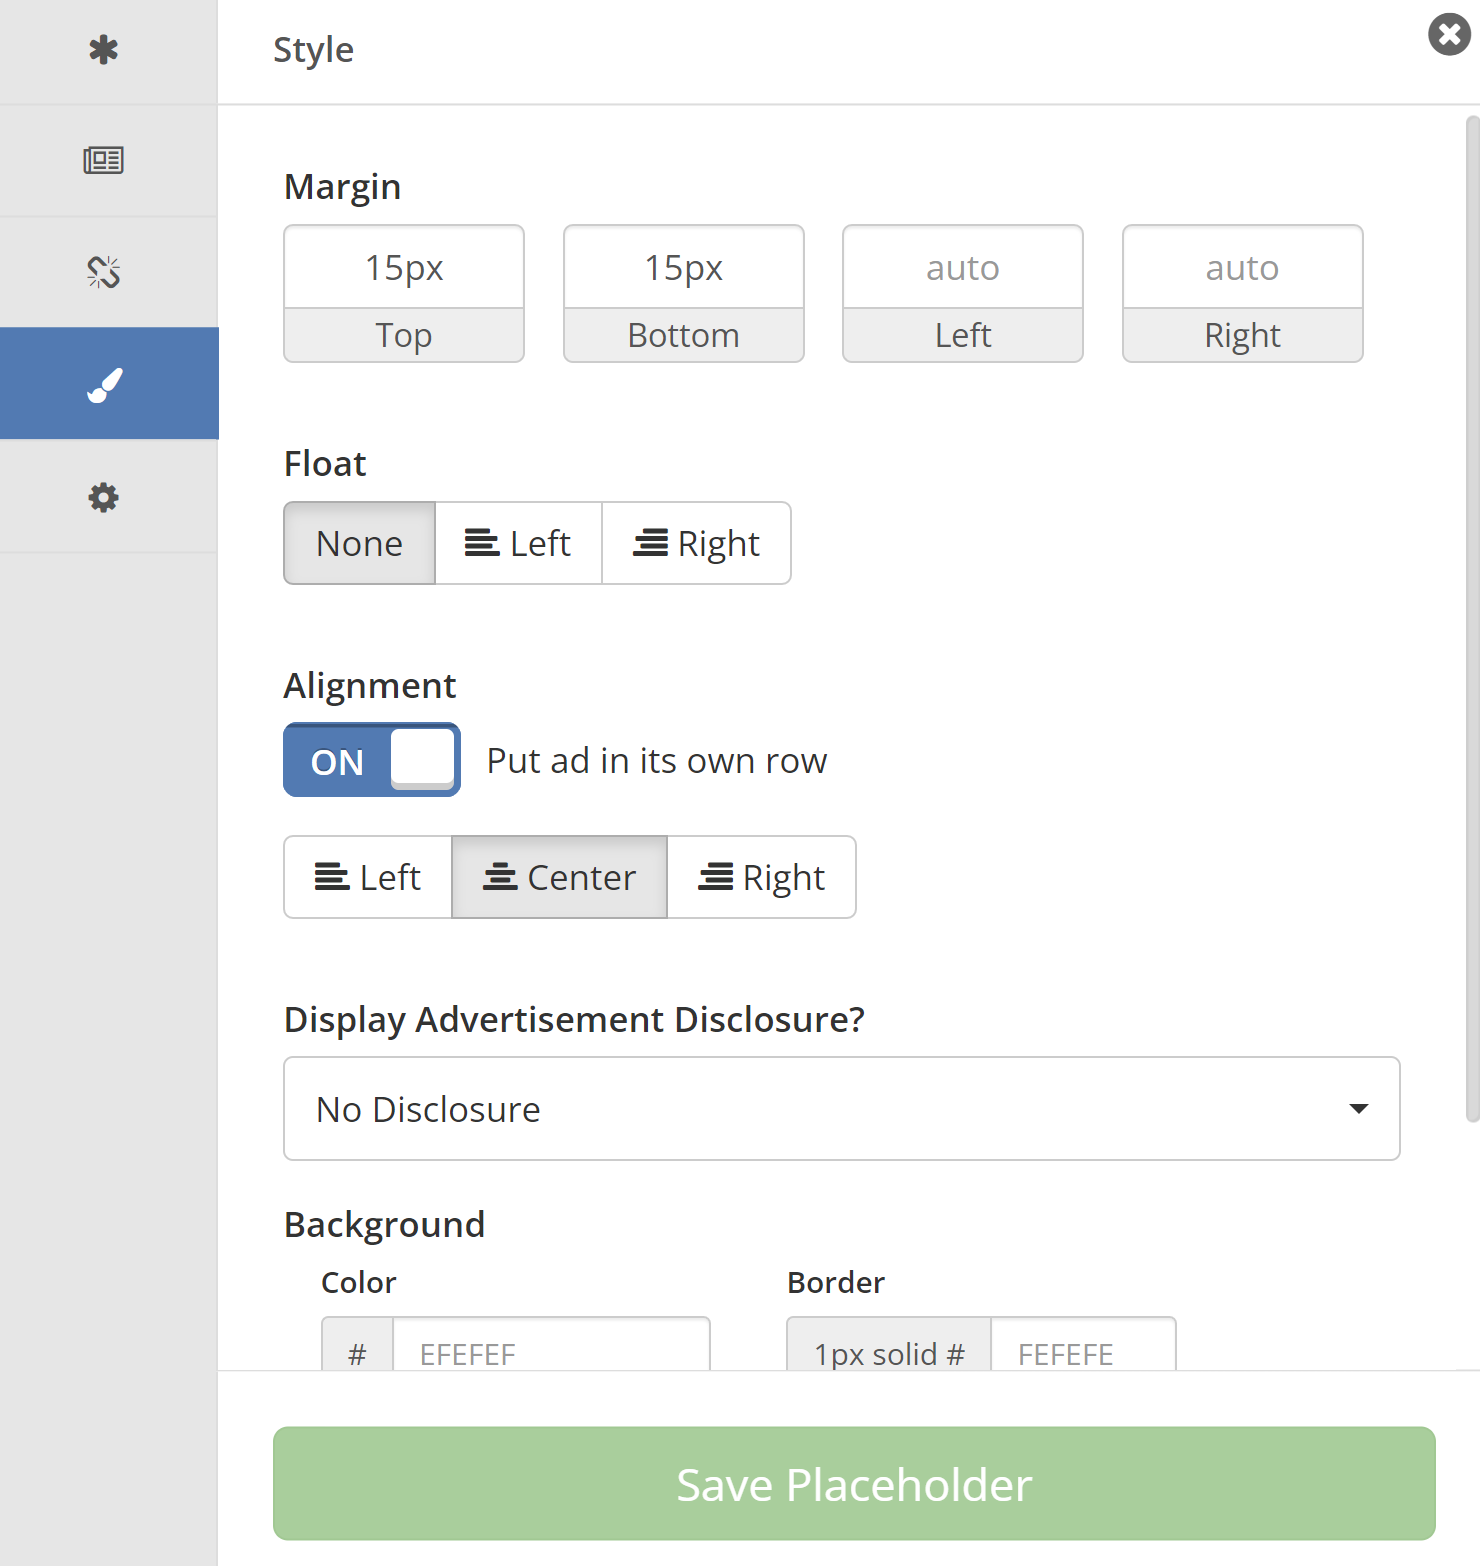The height and width of the screenshot is (1566, 1480).
Task: Align ad to the Right
Action: 761,877
